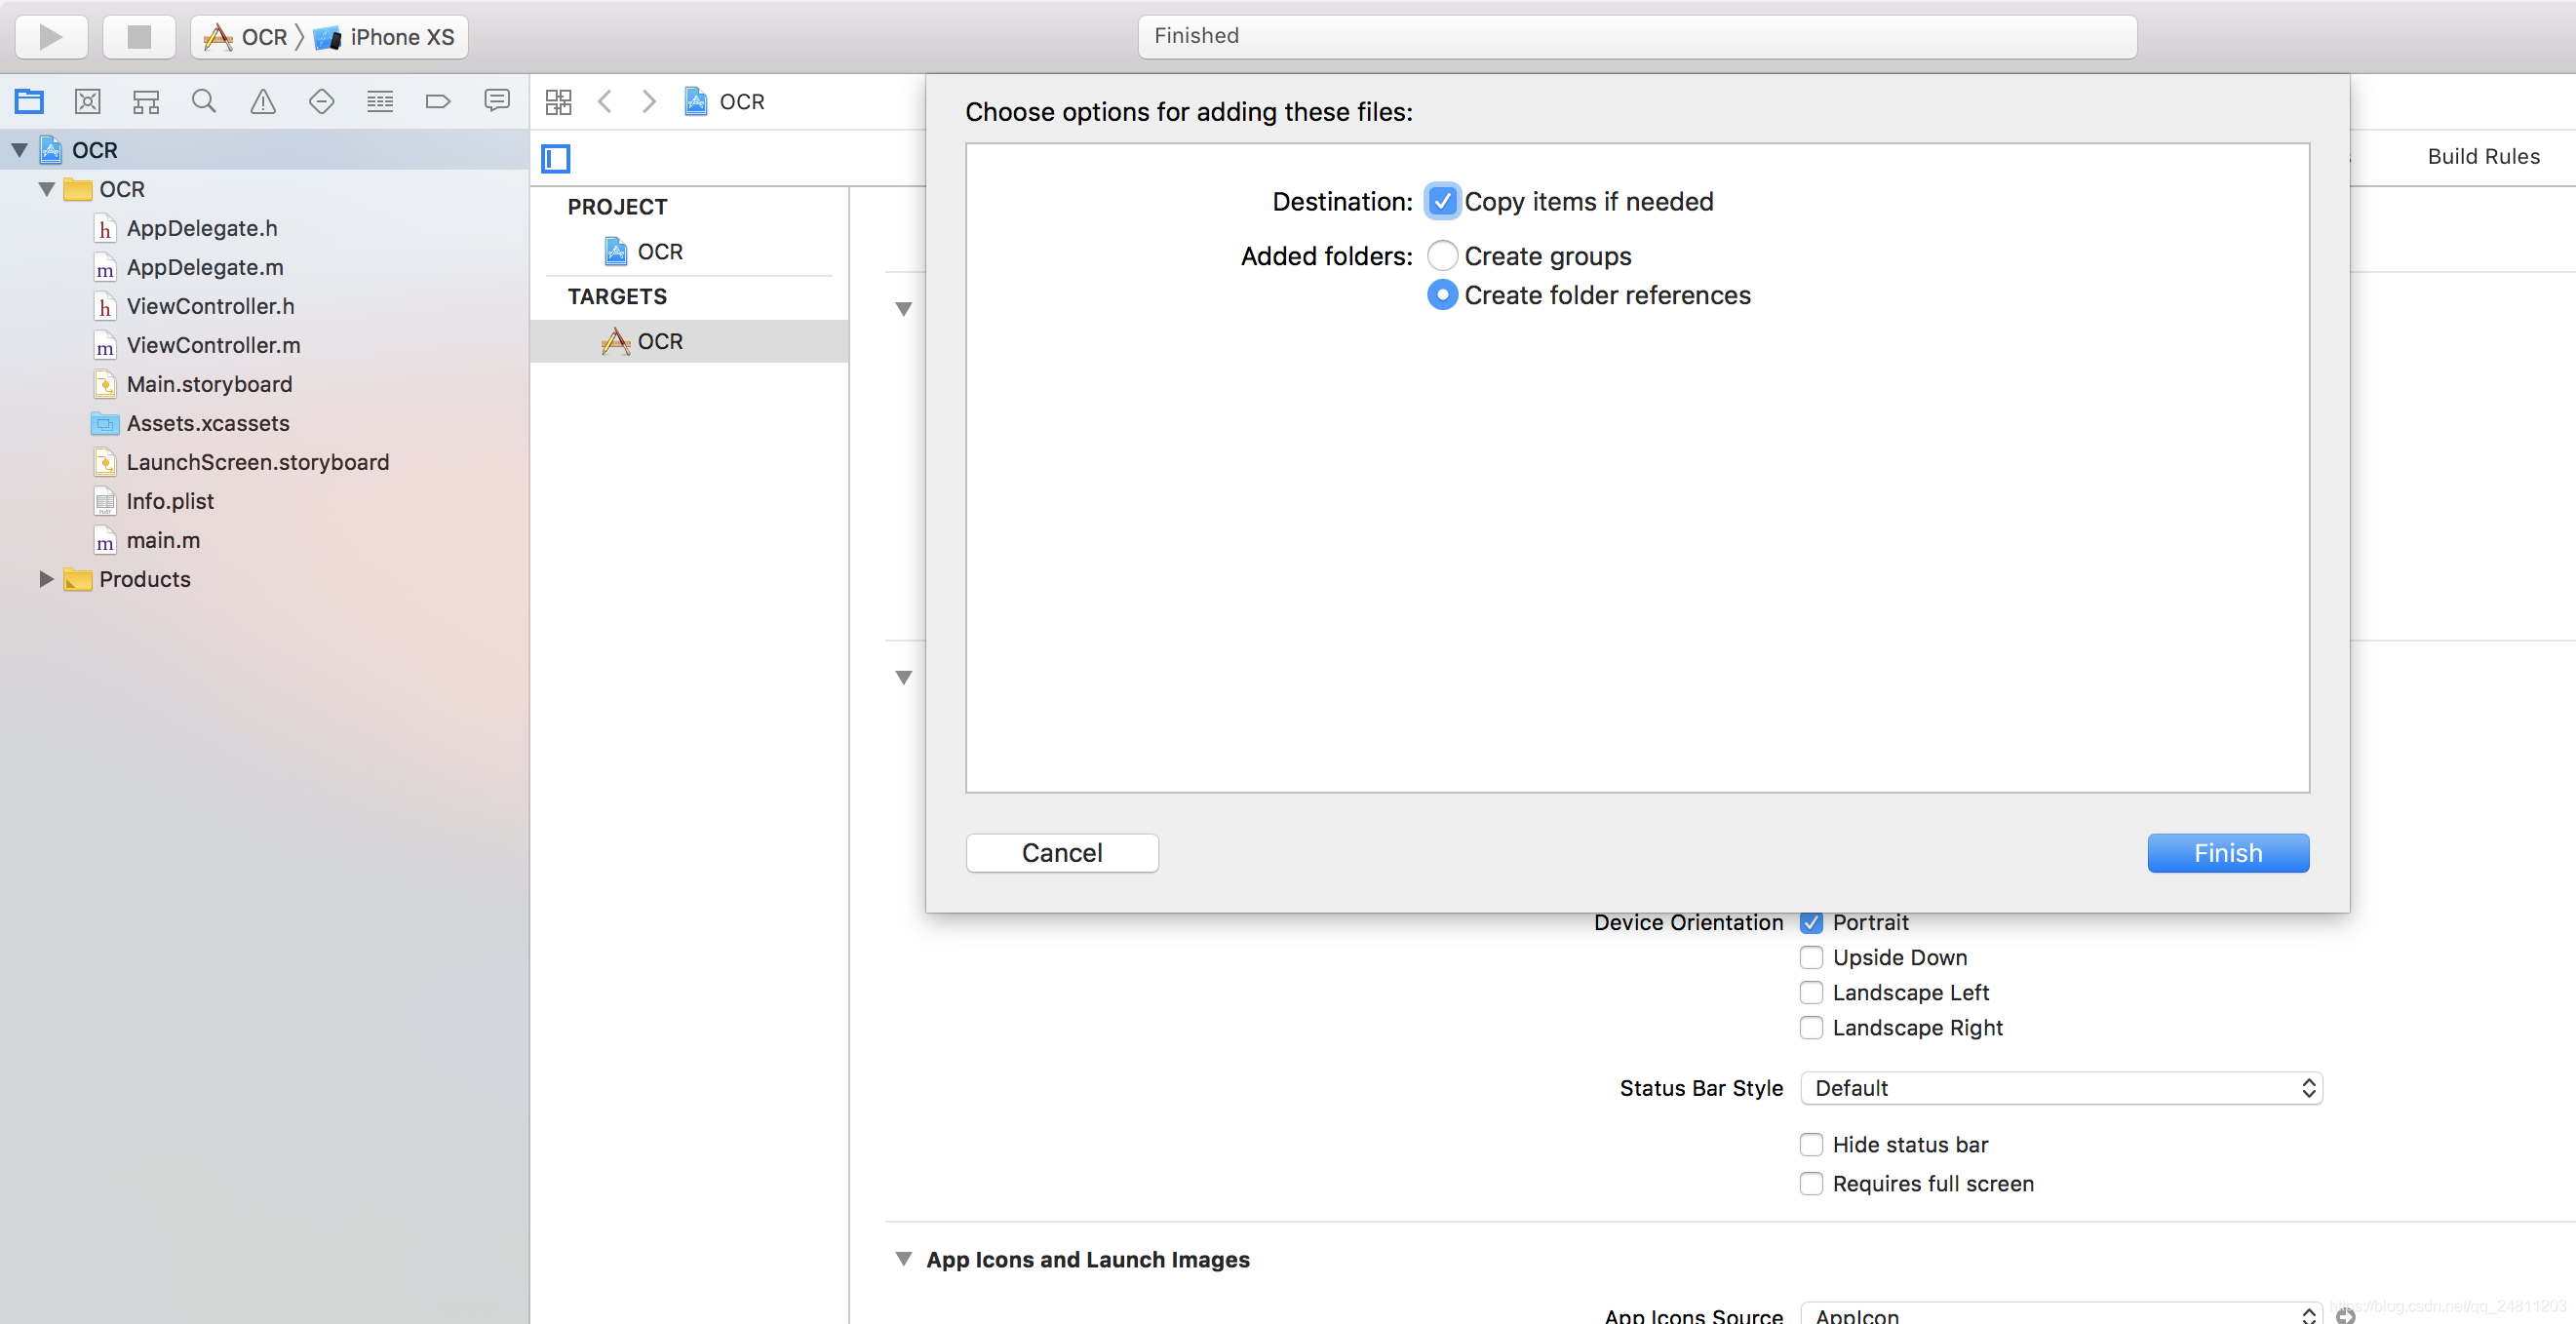Open the Debug navigator

(x=380, y=101)
